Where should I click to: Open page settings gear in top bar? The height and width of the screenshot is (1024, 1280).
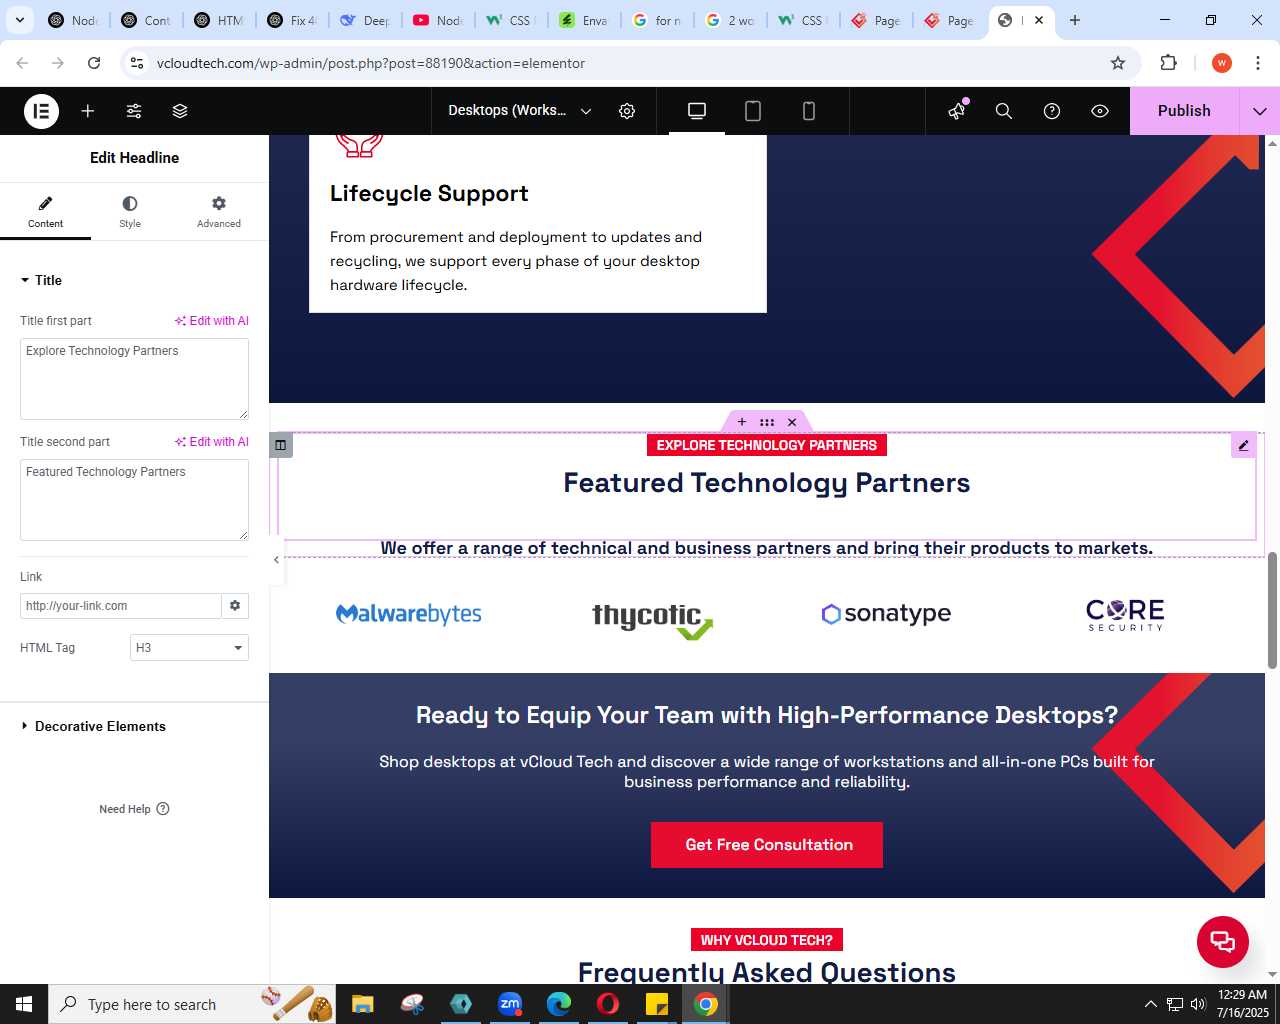tap(627, 111)
